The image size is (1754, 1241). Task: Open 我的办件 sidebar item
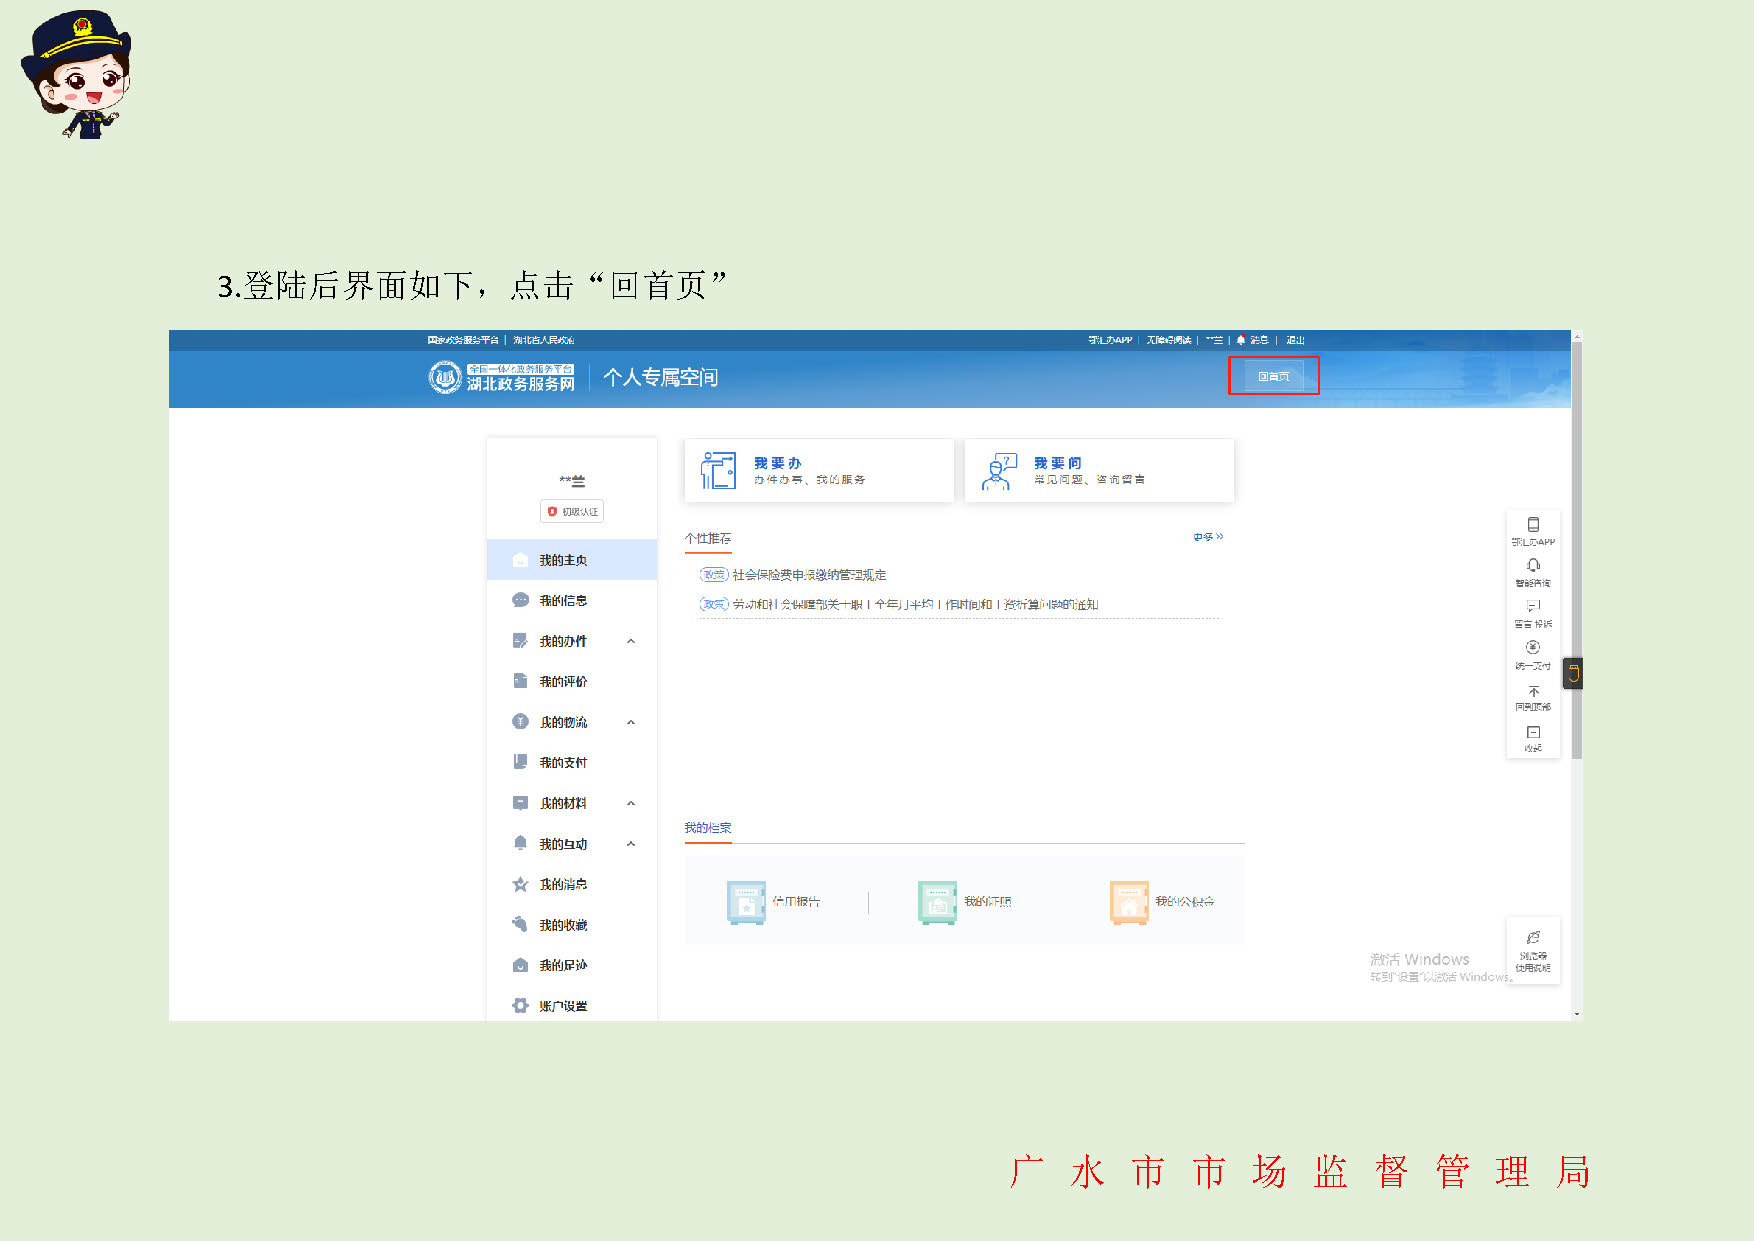pyautogui.click(x=563, y=641)
